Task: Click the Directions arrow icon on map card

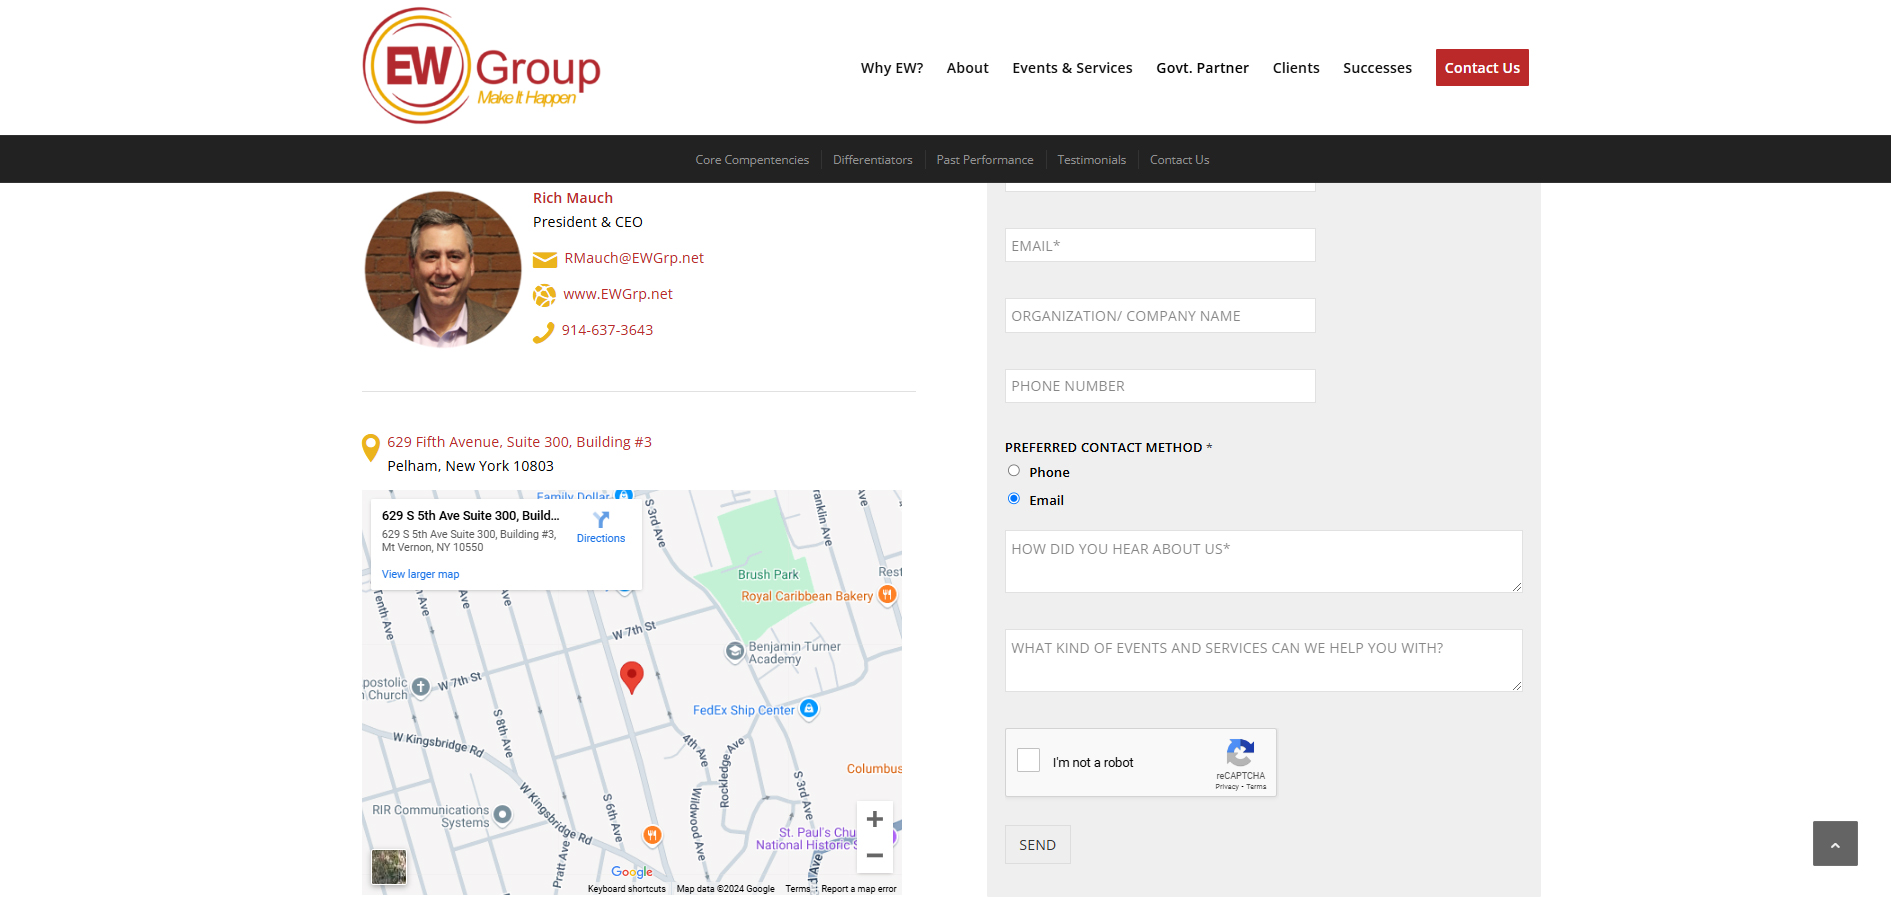Action: tap(601, 520)
